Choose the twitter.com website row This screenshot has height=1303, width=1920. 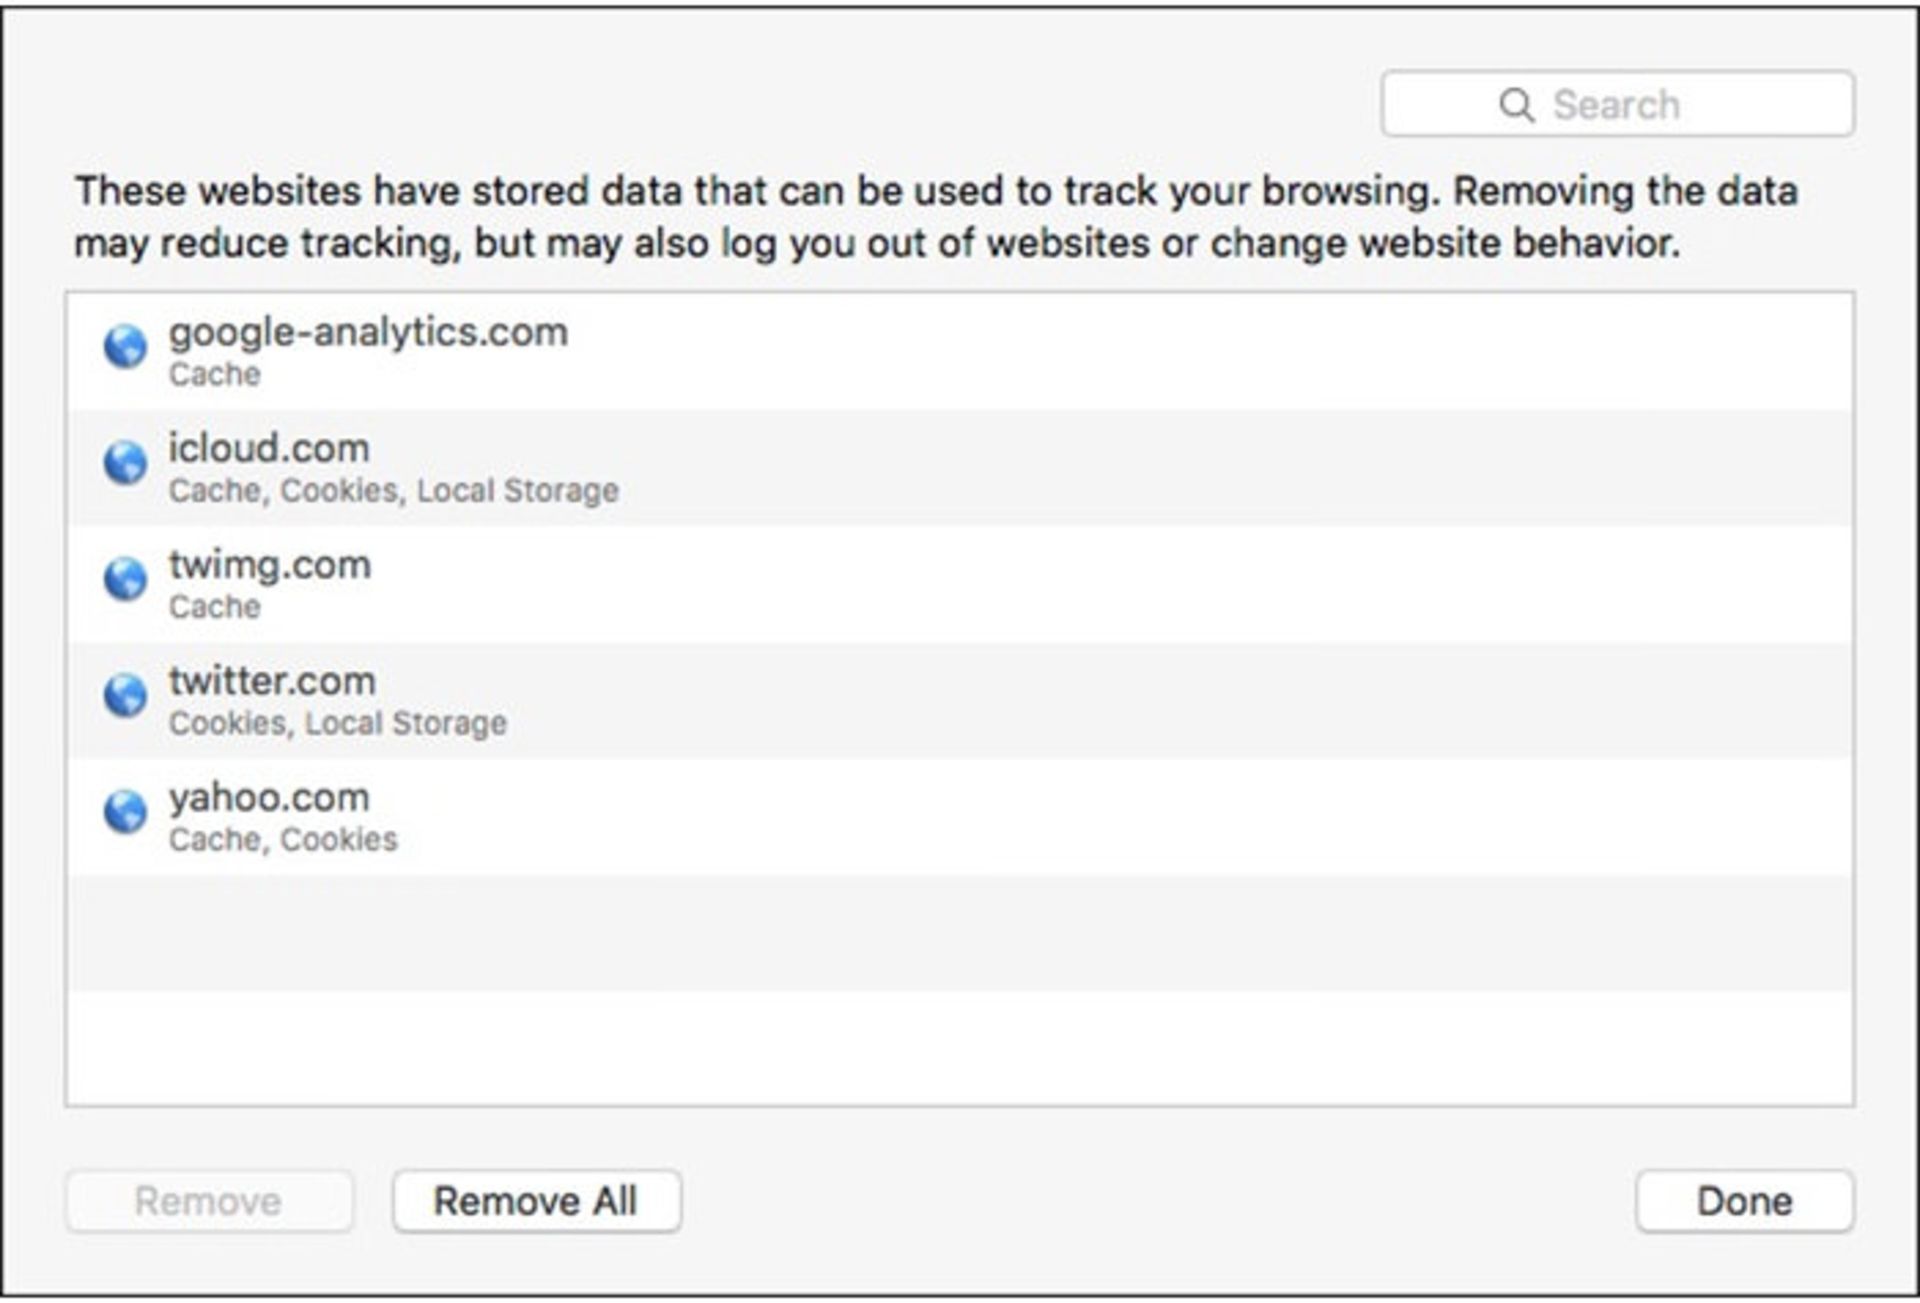click(x=272, y=681)
